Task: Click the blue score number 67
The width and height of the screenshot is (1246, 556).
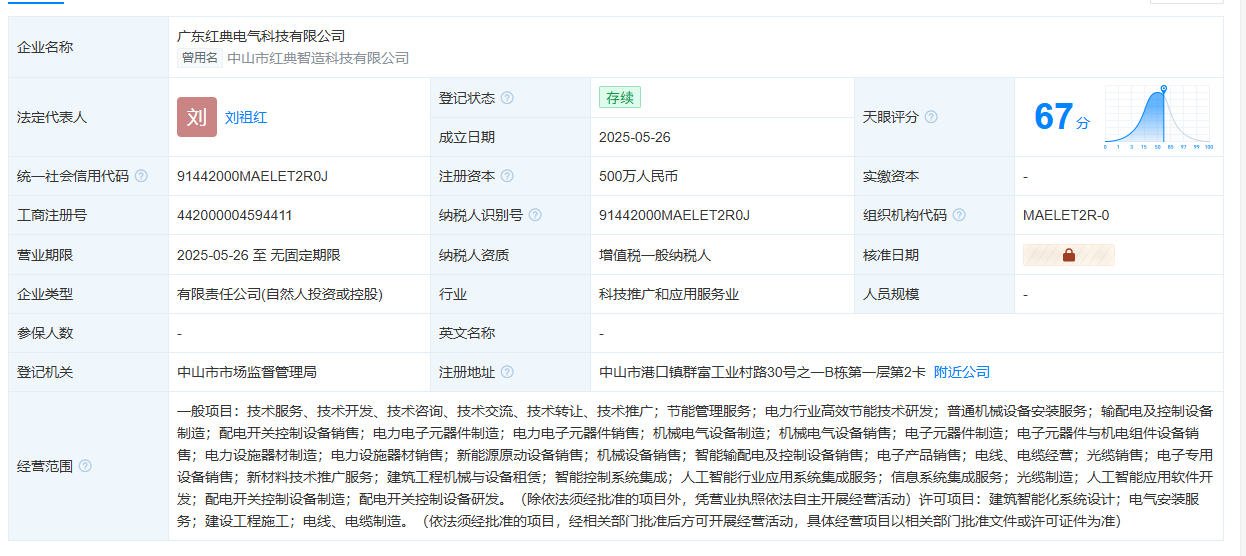Action: 1053,117
